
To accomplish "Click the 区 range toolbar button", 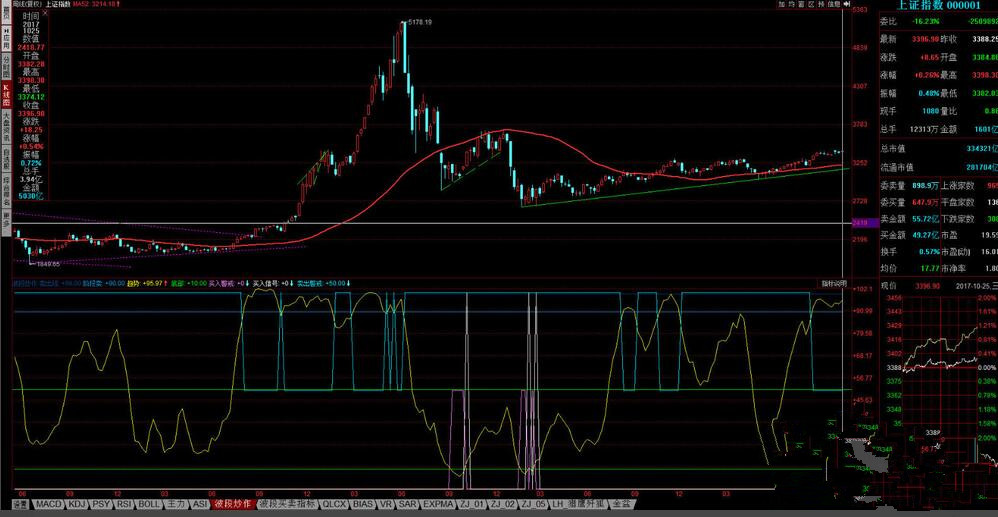I will [x=810, y=4].
